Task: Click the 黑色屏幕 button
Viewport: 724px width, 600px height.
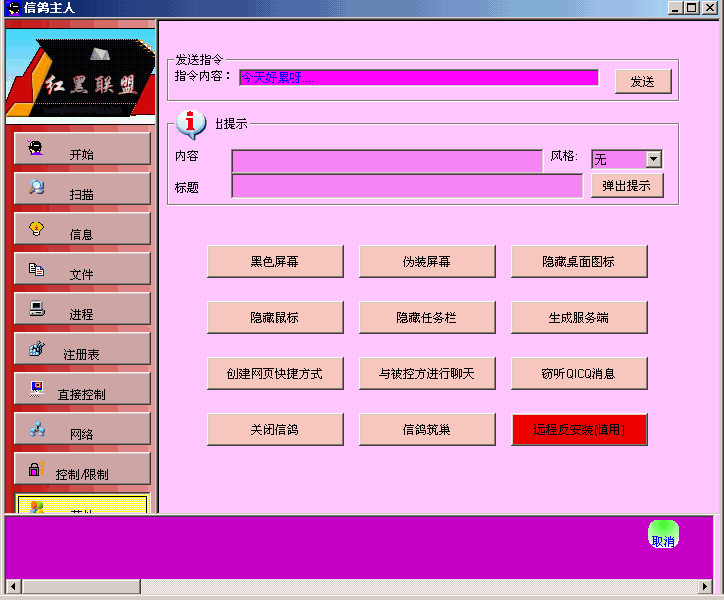Action: 275,262
